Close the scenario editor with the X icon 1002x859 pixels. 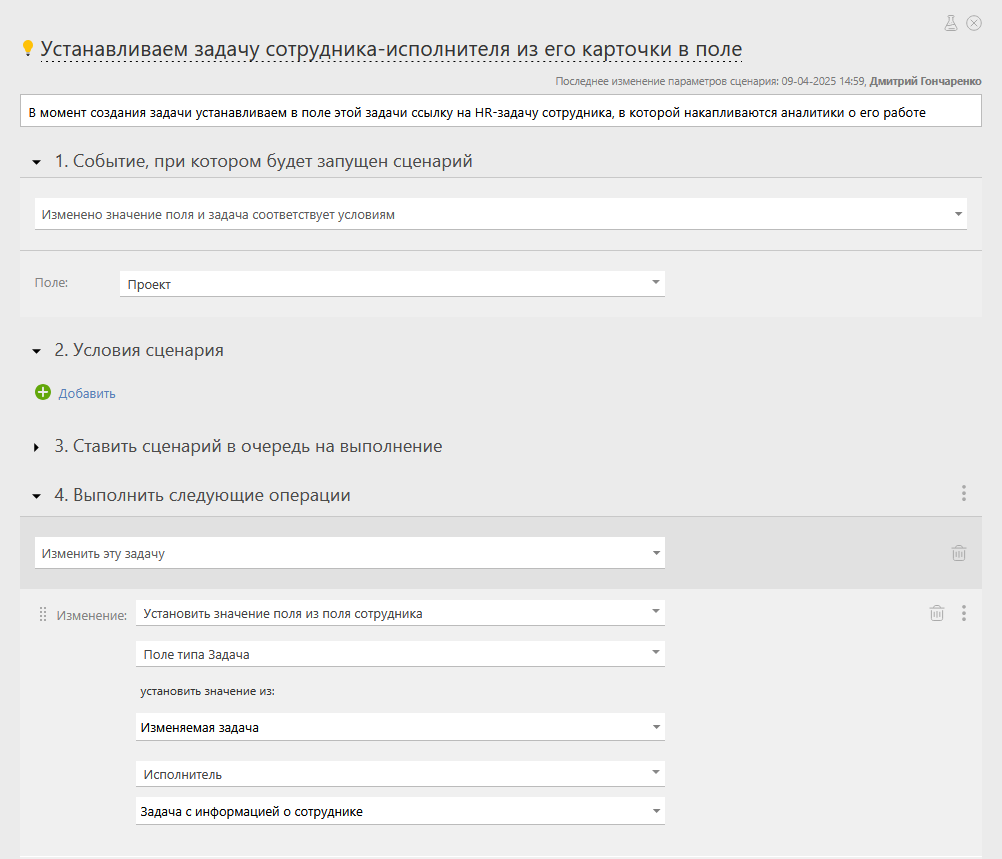point(974,24)
